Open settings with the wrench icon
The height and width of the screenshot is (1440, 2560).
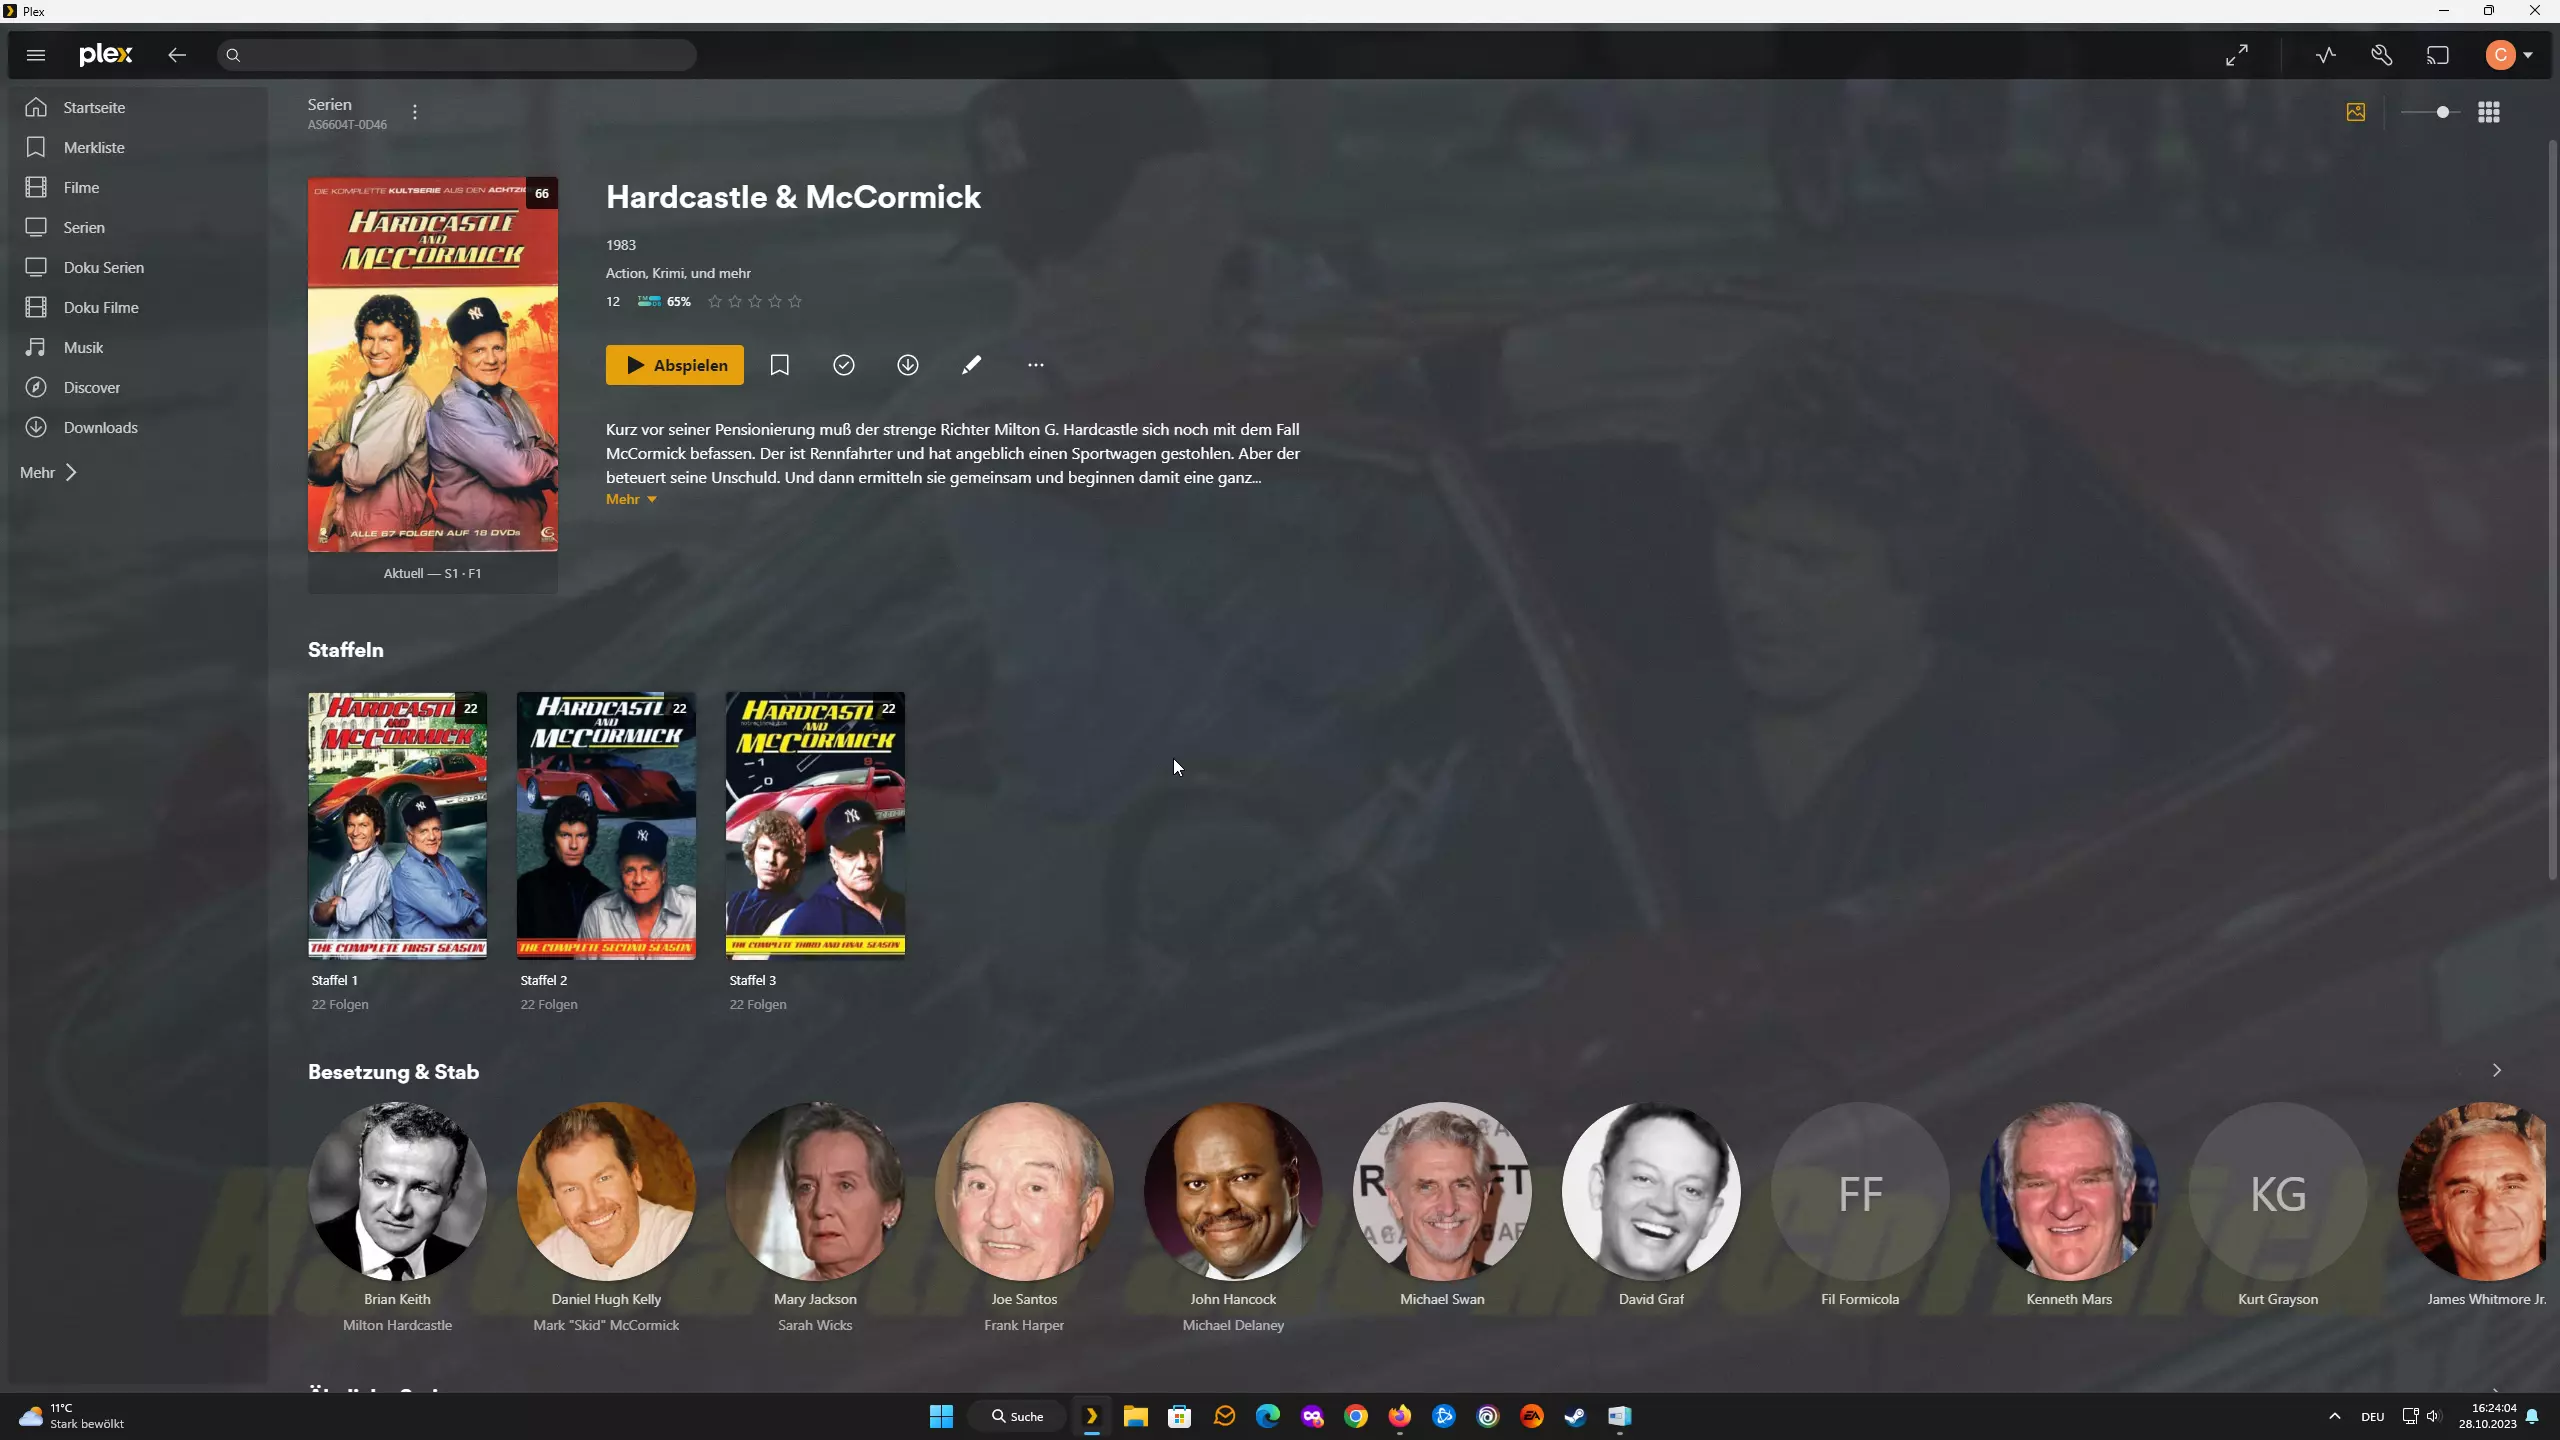coord(2382,55)
